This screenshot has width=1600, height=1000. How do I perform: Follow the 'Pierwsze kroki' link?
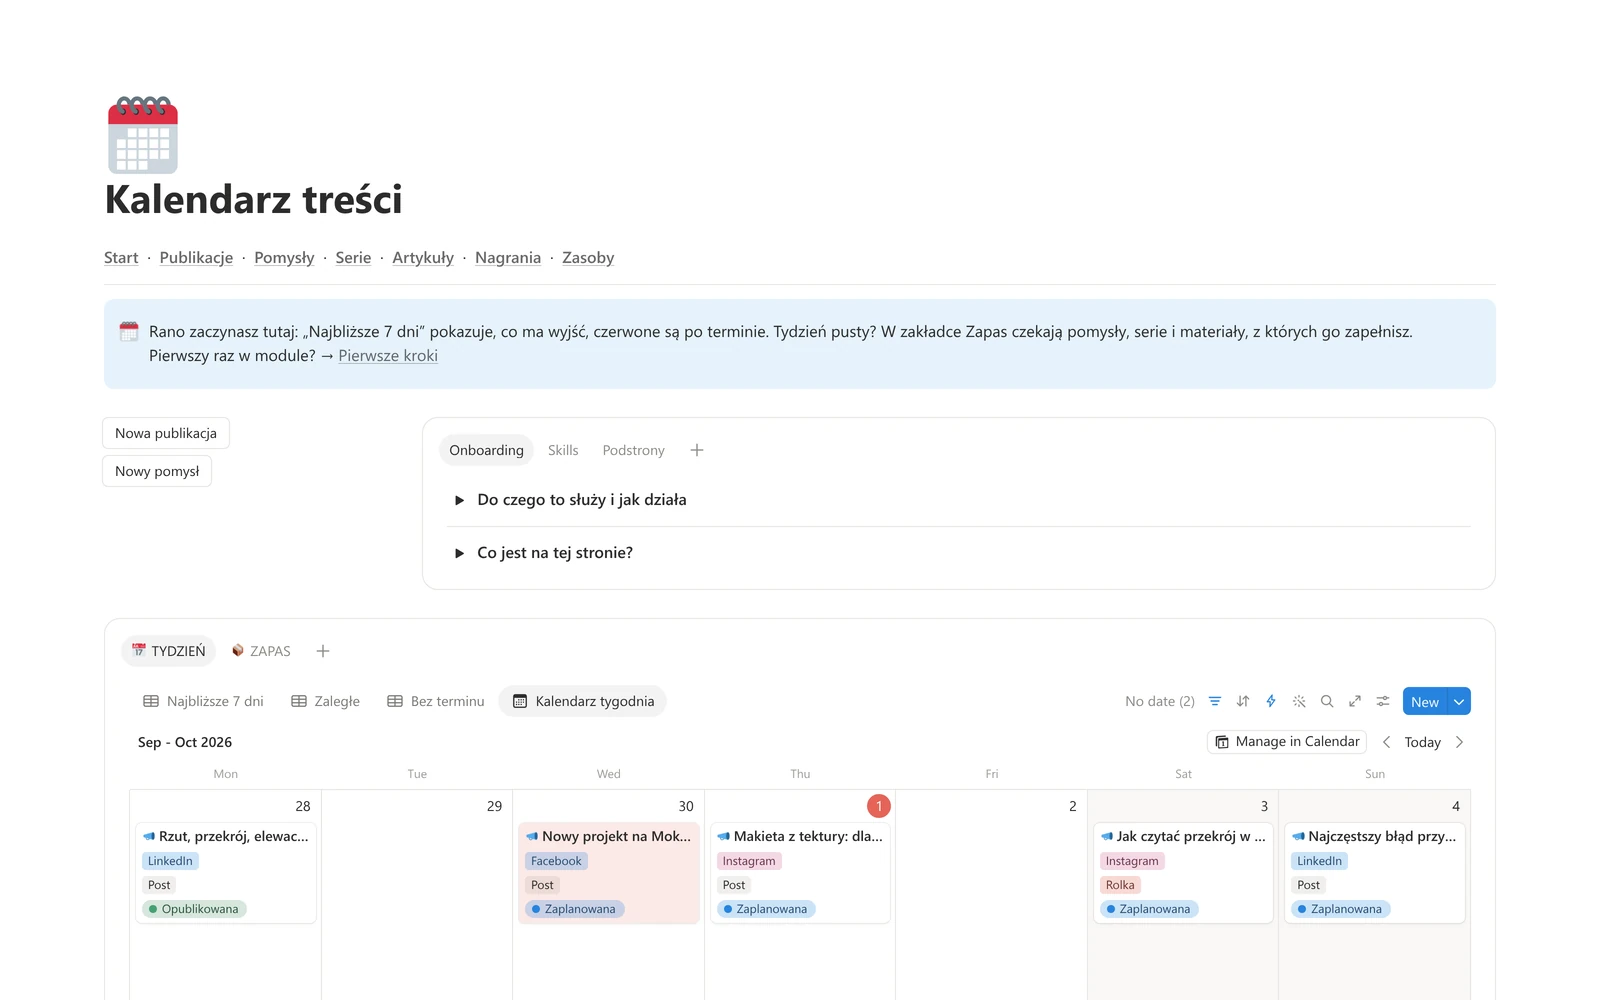click(388, 355)
